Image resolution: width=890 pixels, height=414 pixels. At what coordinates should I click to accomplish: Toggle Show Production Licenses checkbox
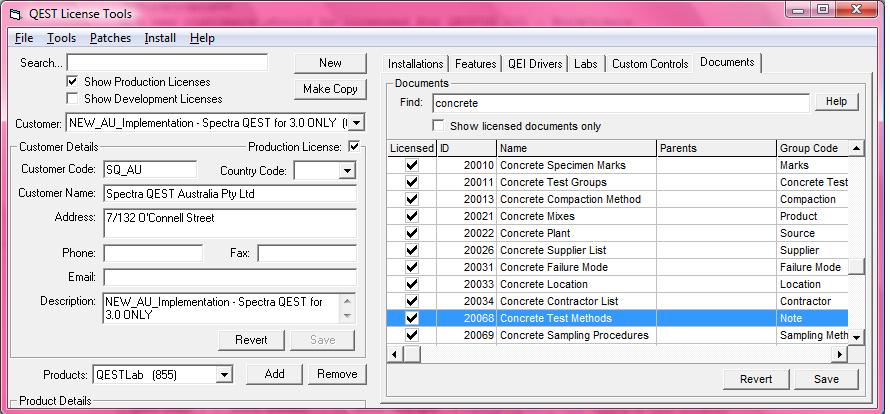pos(72,81)
